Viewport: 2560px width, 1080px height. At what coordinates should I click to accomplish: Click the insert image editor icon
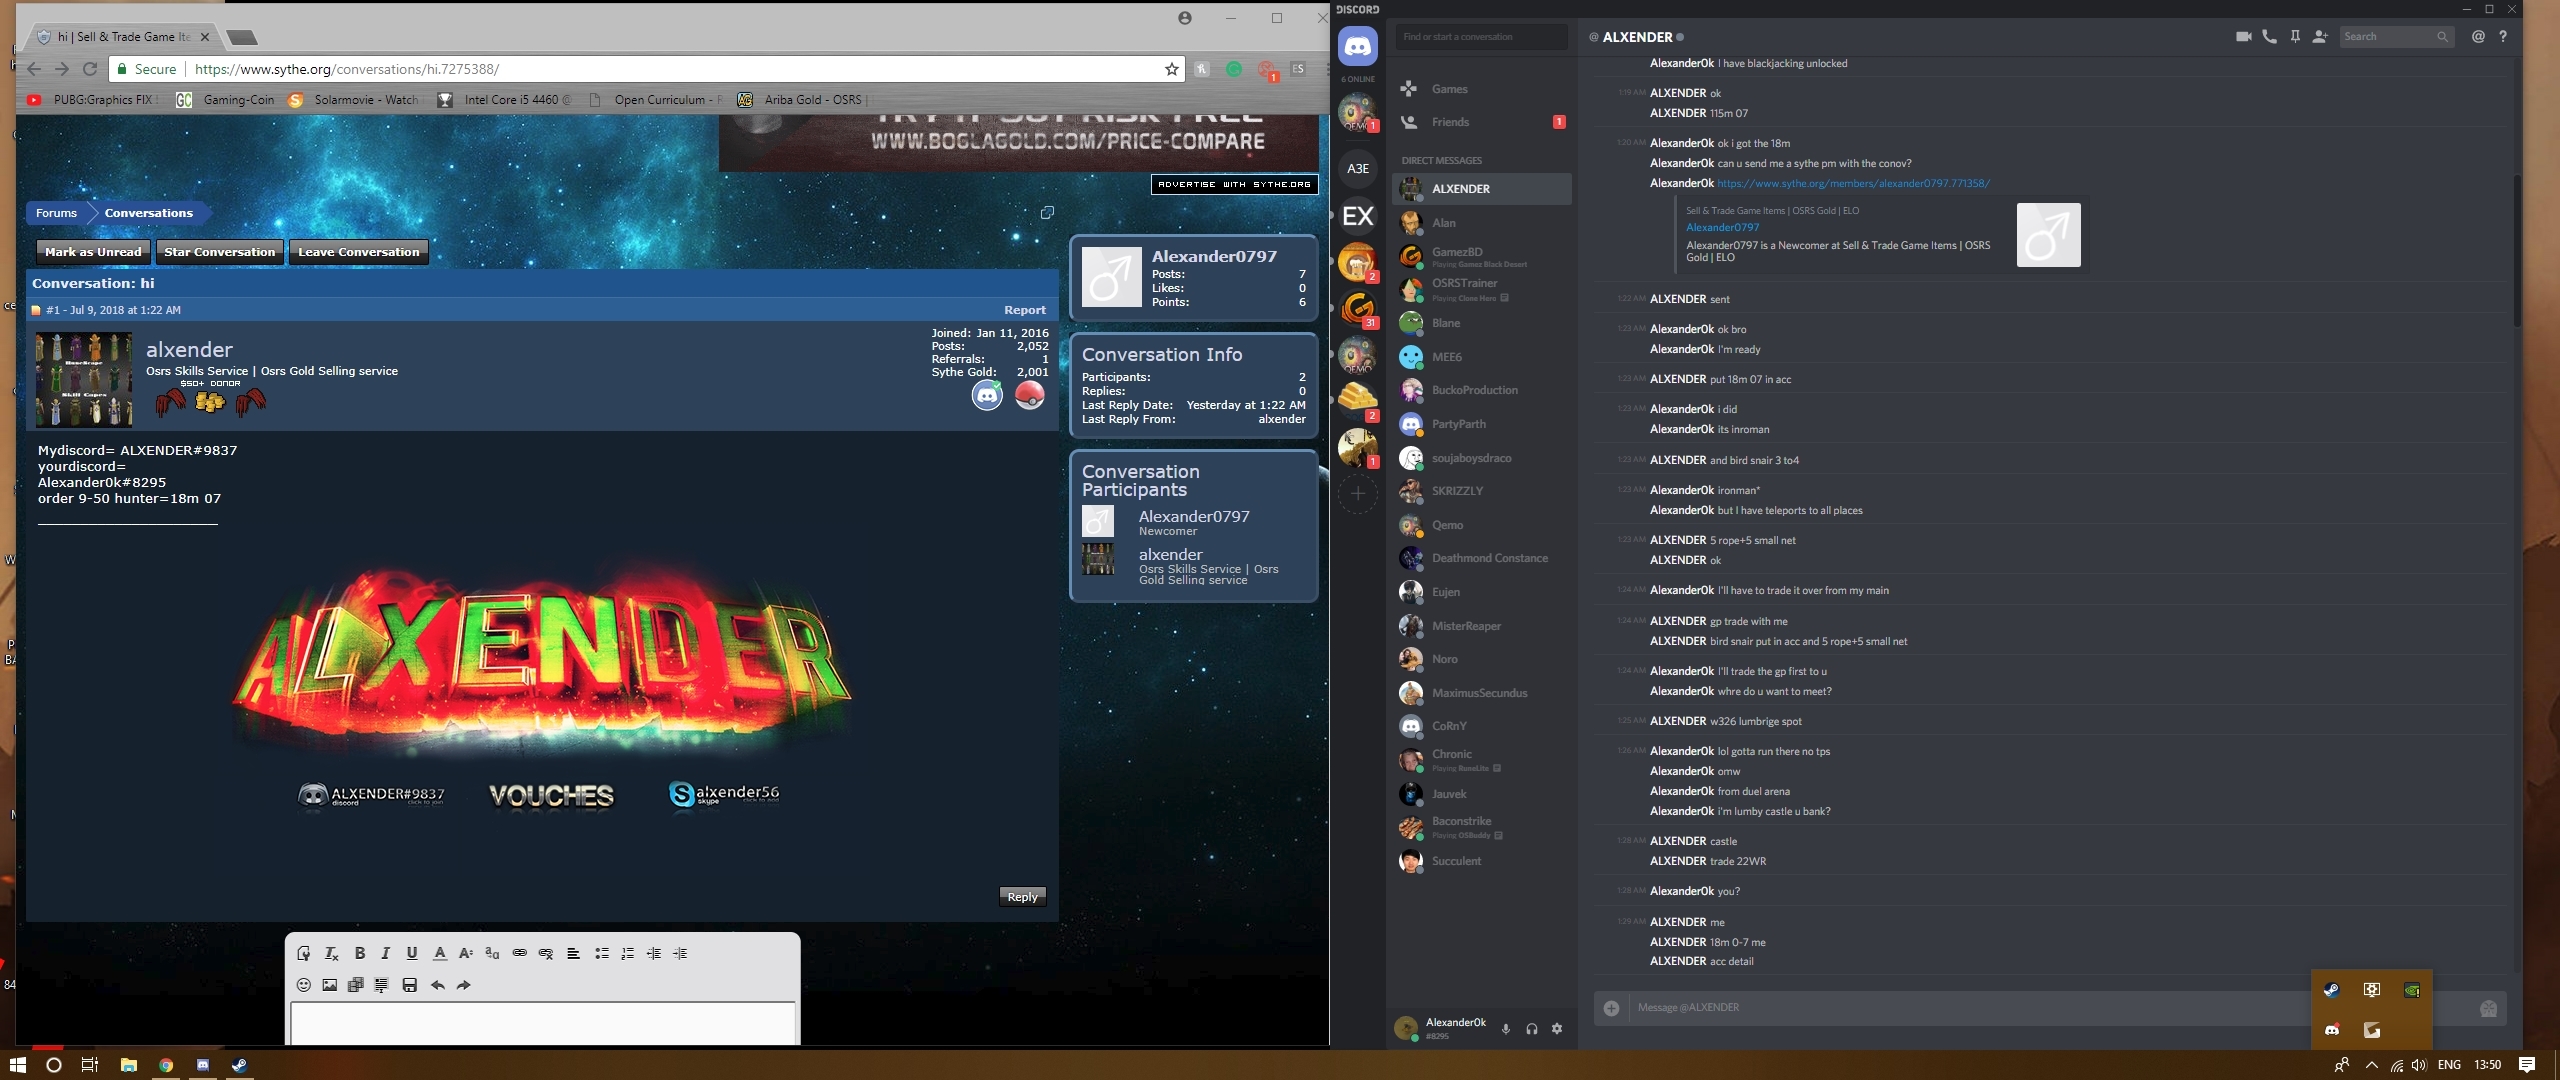pyautogui.click(x=330, y=985)
